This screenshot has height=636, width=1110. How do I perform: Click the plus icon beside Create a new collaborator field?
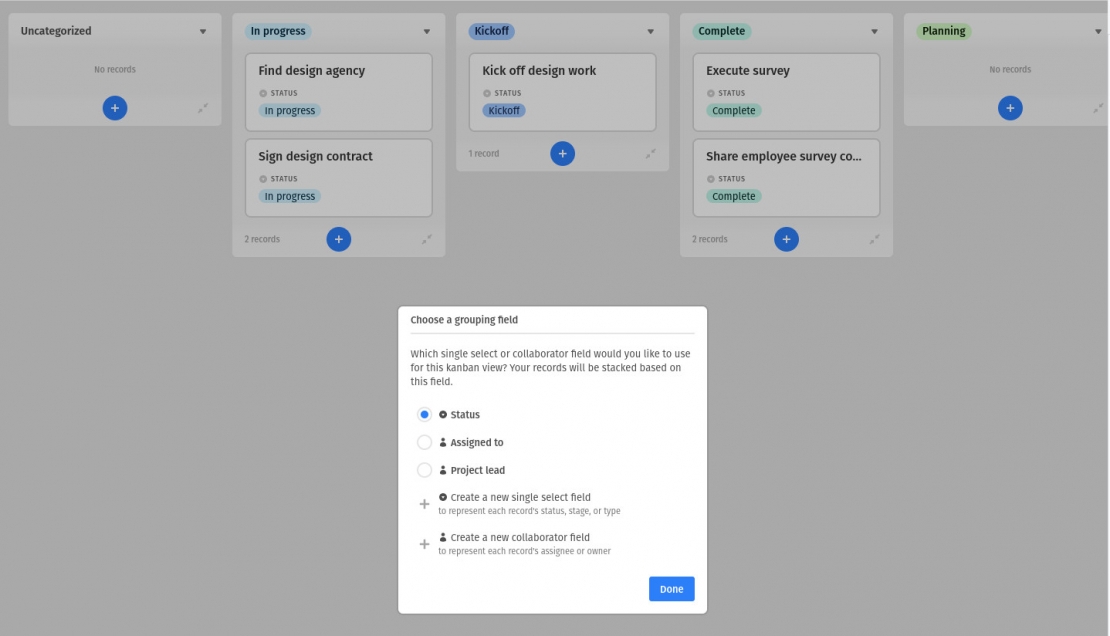click(424, 544)
